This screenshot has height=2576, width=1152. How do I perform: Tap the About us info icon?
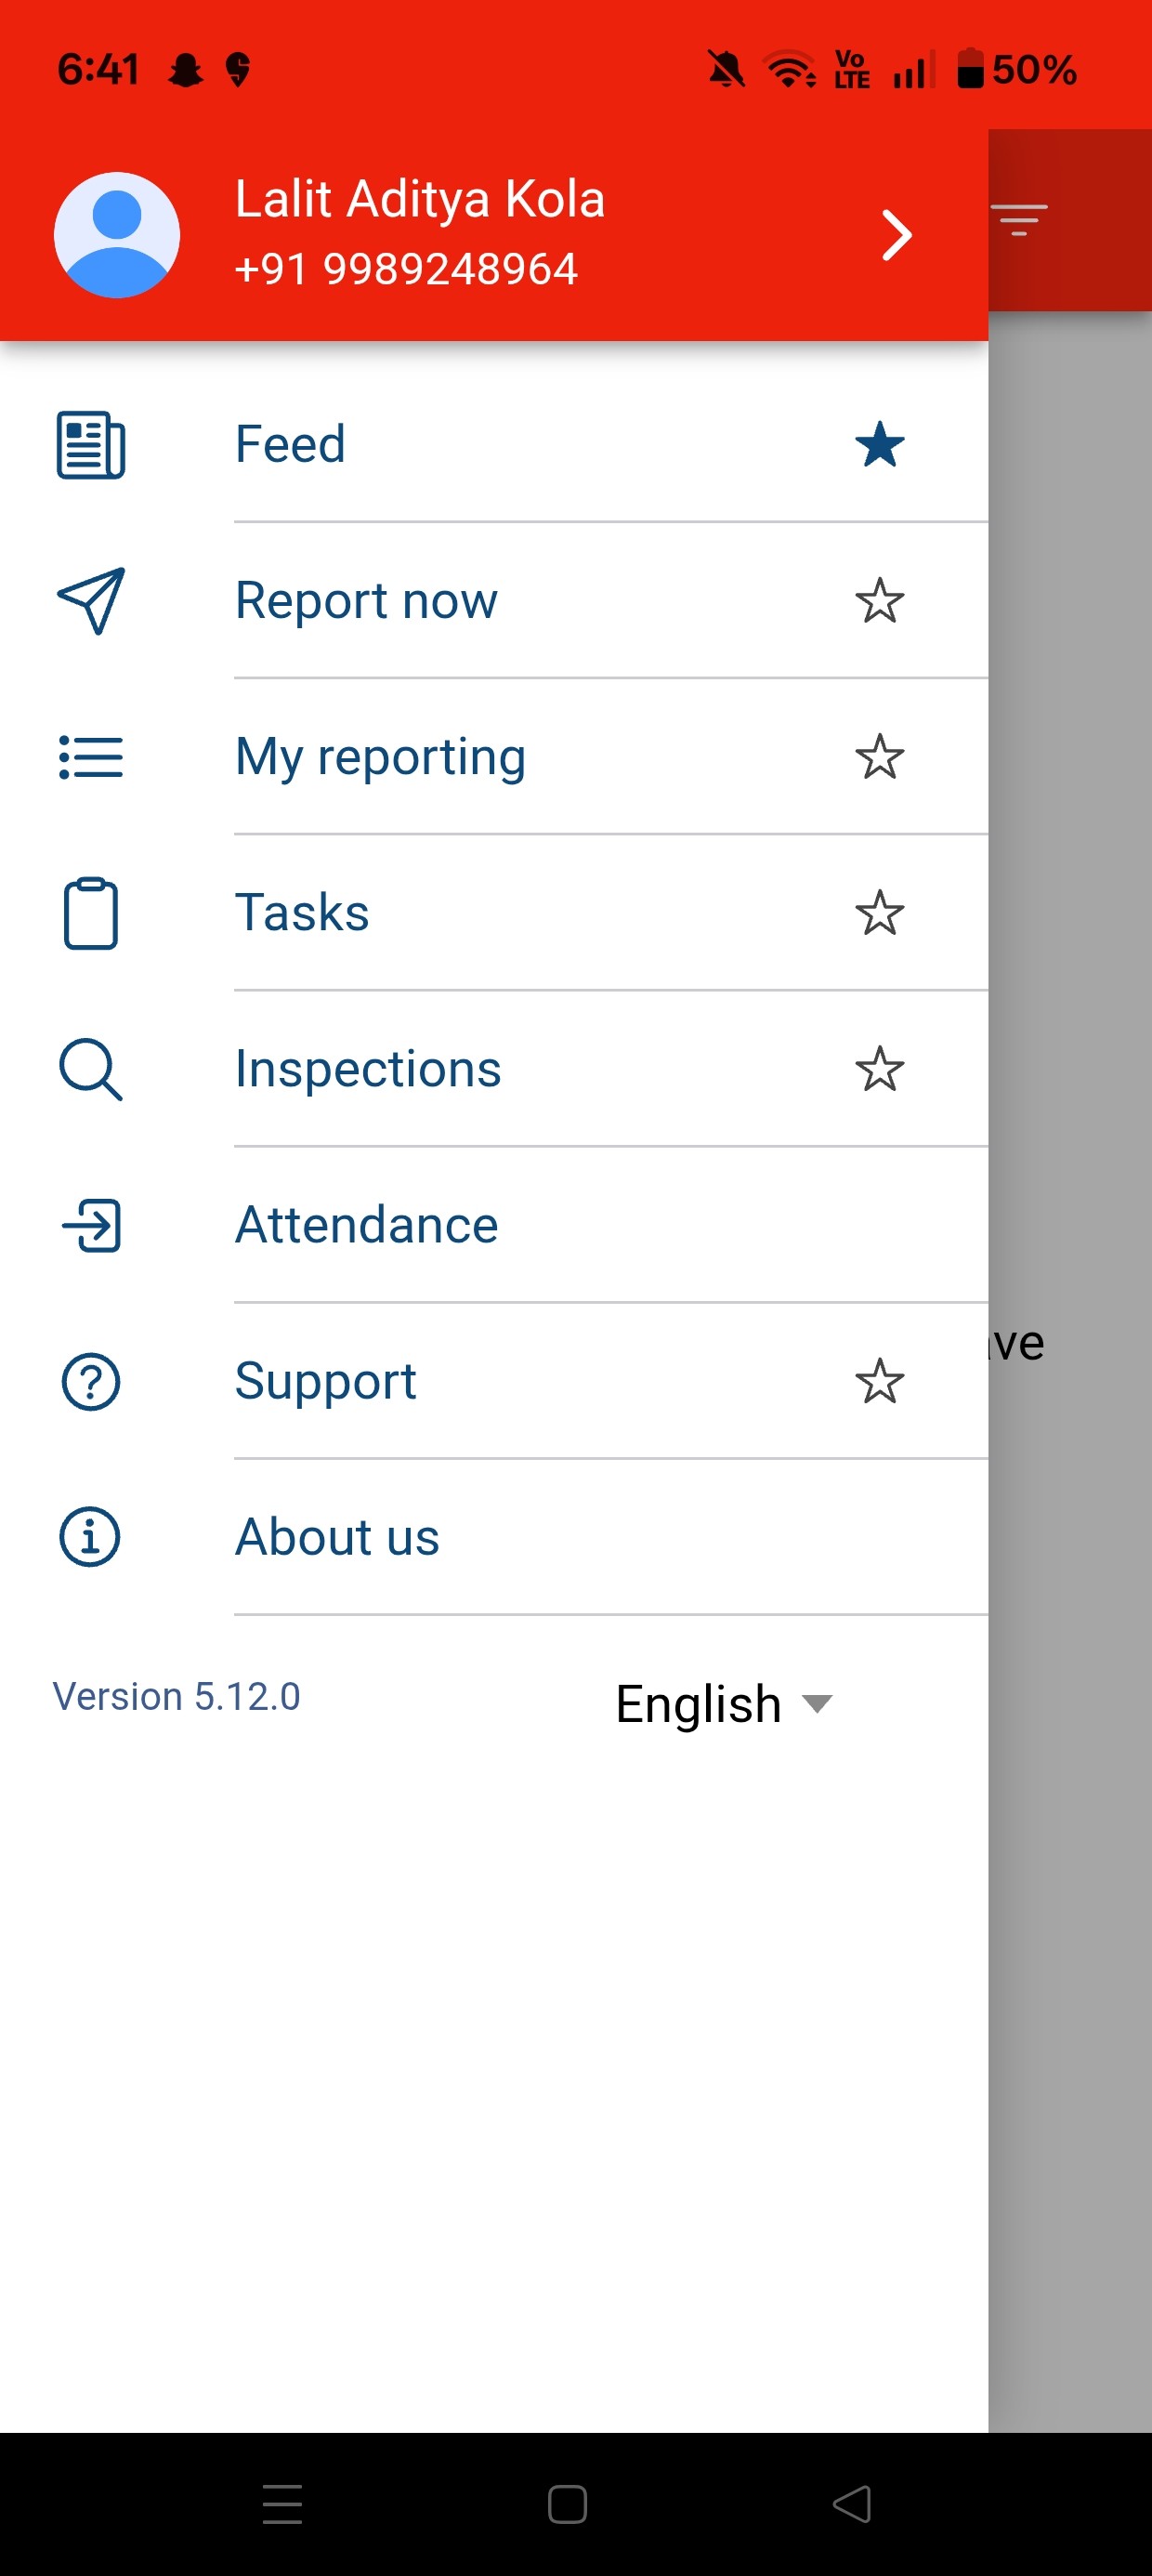click(91, 1537)
